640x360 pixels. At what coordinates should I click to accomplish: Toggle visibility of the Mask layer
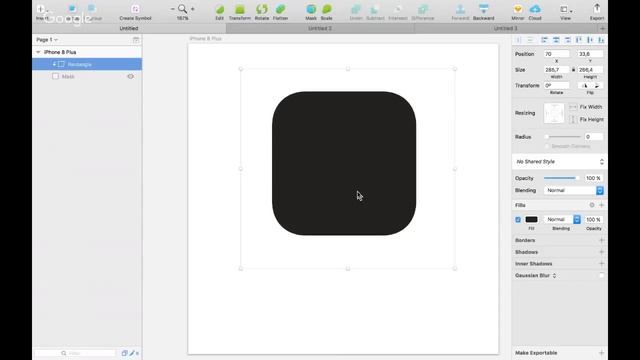point(131,76)
